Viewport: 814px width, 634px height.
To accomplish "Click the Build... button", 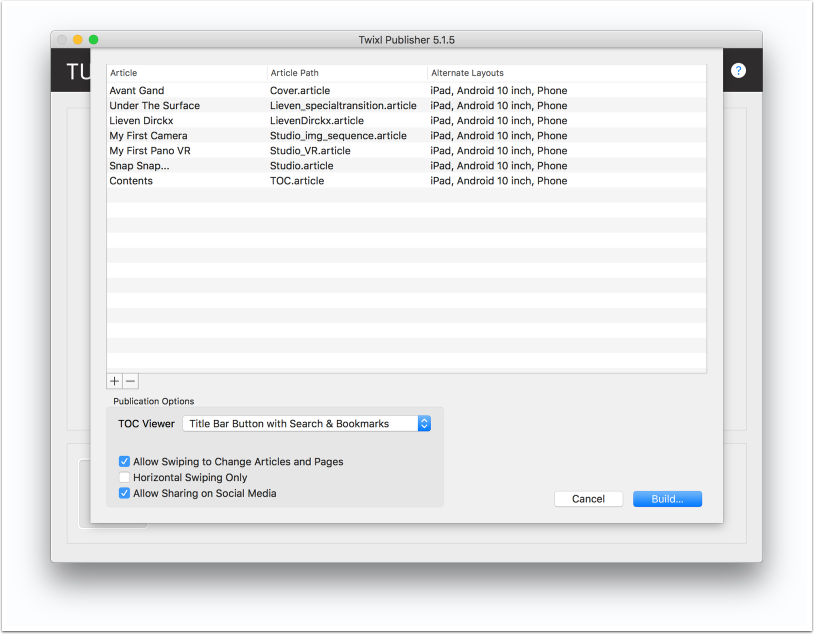I will tap(667, 498).
